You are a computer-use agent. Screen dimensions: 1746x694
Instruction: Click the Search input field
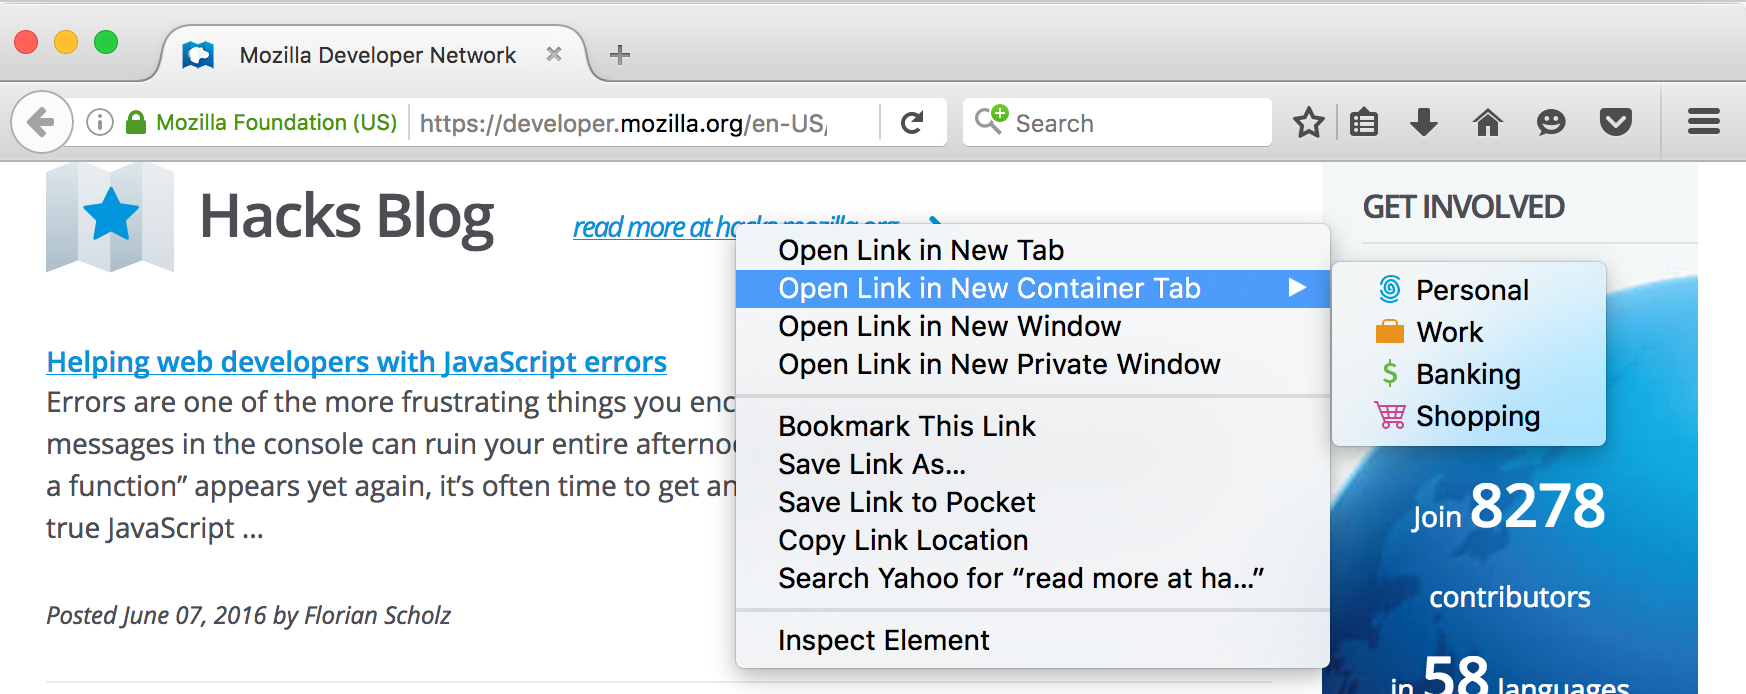pos(1117,123)
